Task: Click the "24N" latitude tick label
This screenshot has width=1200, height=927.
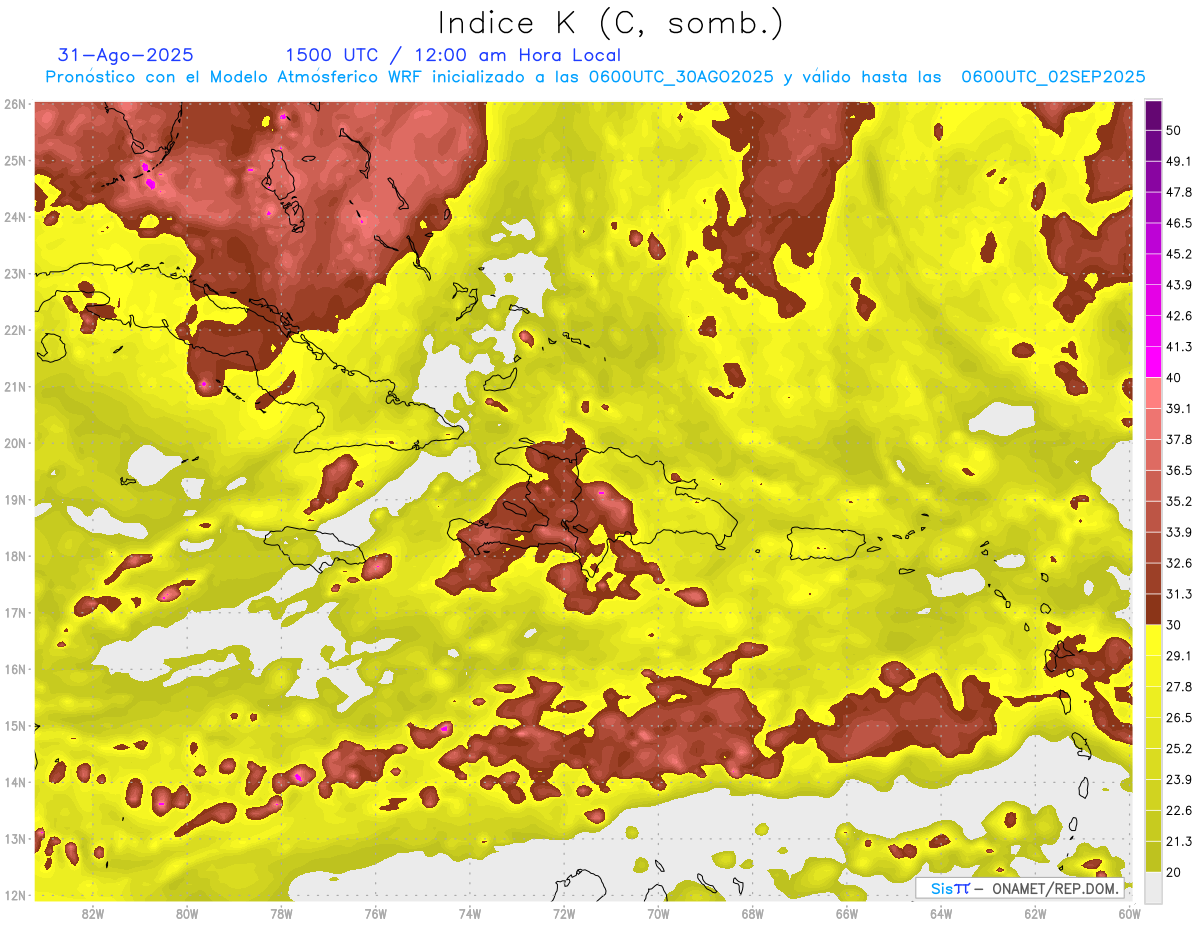Action: click(x=14, y=217)
